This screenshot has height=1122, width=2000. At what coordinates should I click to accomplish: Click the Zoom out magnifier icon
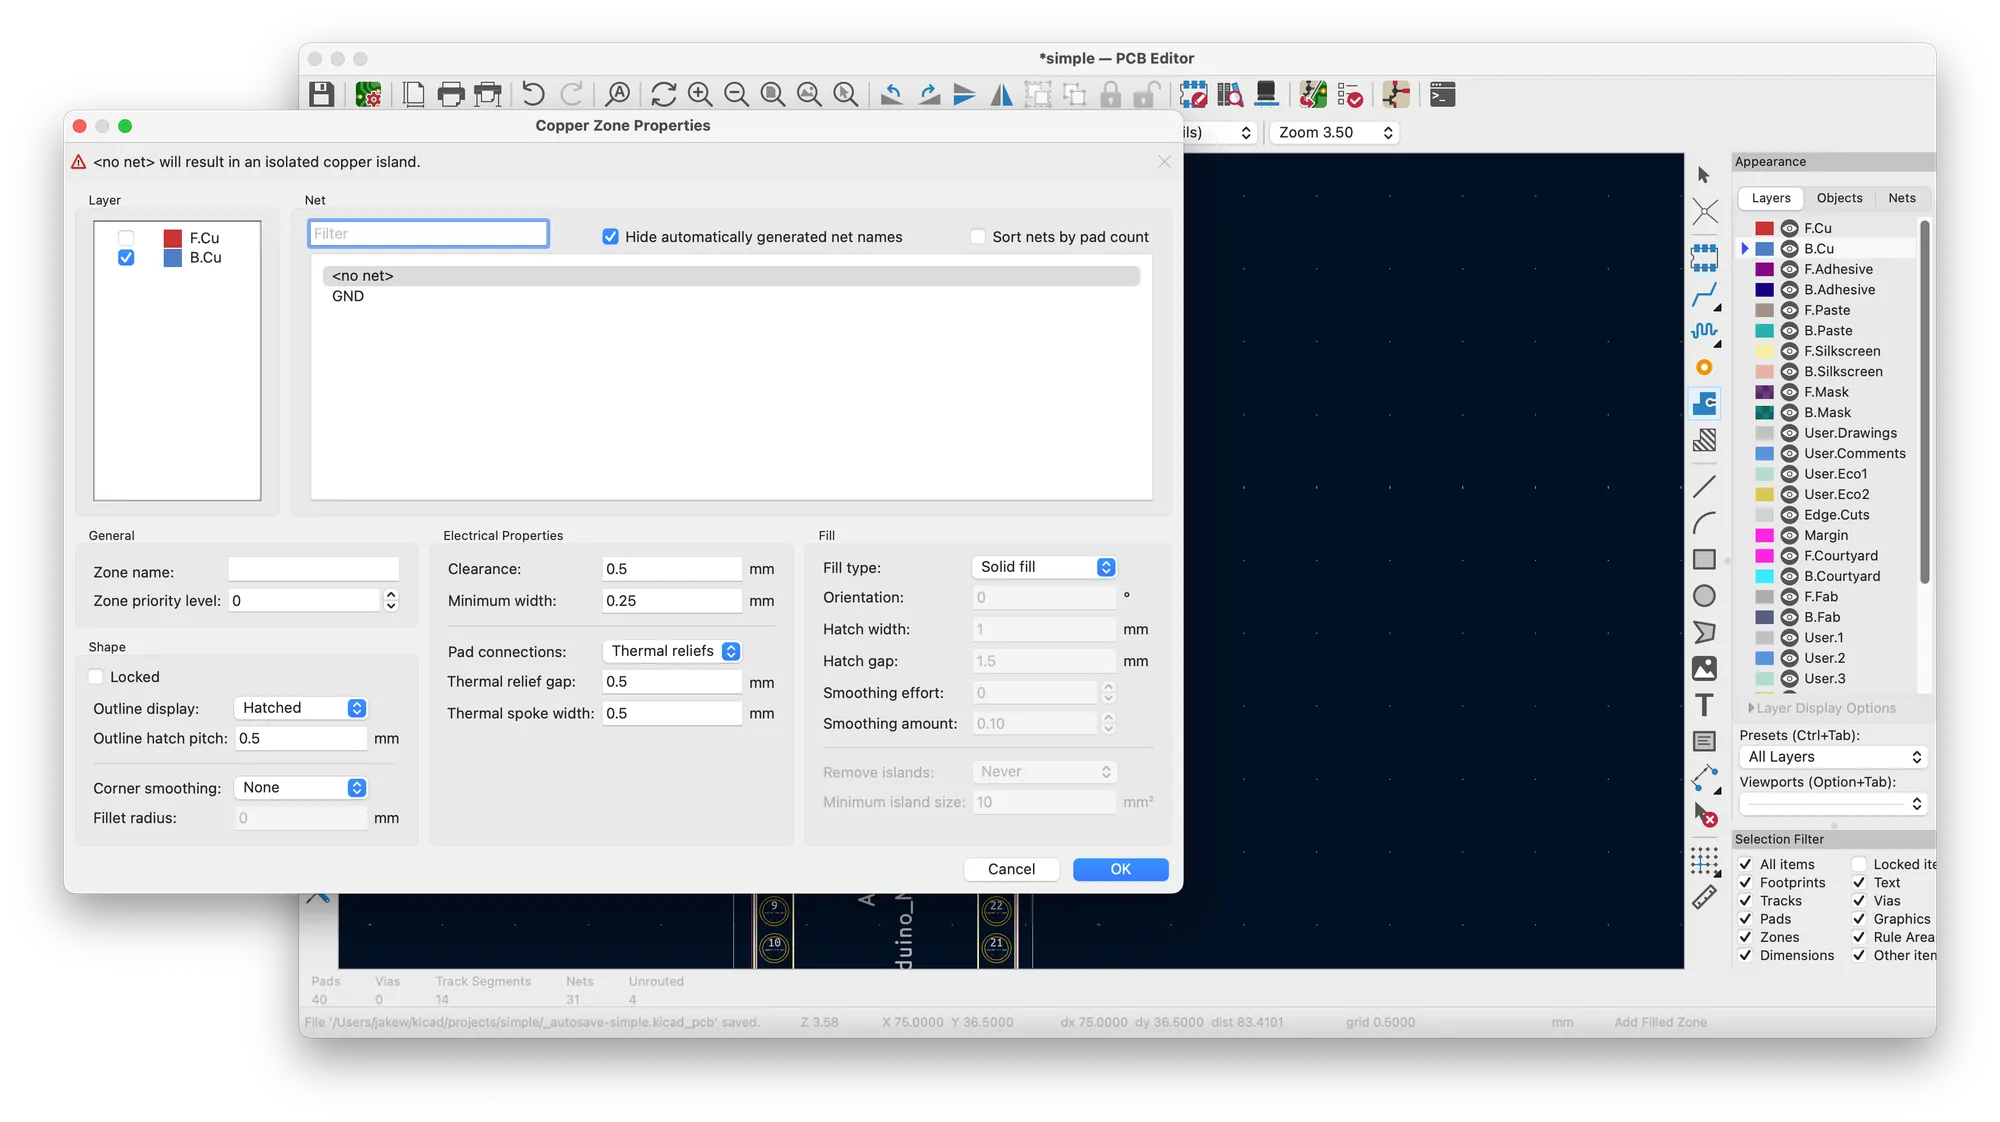[x=736, y=95]
